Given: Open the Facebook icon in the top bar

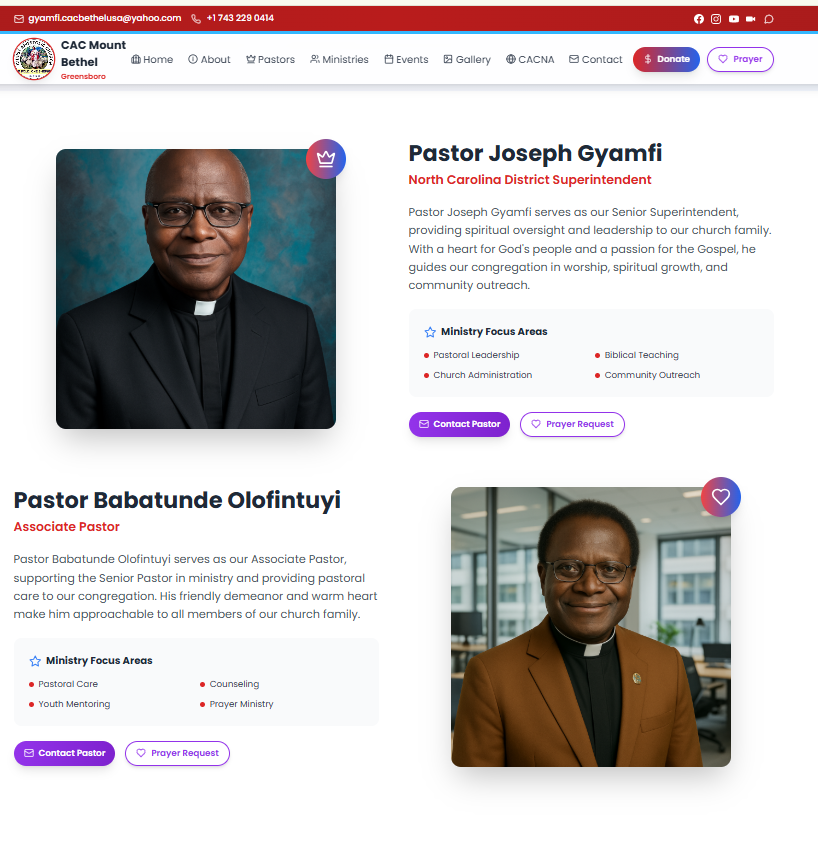Looking at the screenshot, I should coord(699,18).
